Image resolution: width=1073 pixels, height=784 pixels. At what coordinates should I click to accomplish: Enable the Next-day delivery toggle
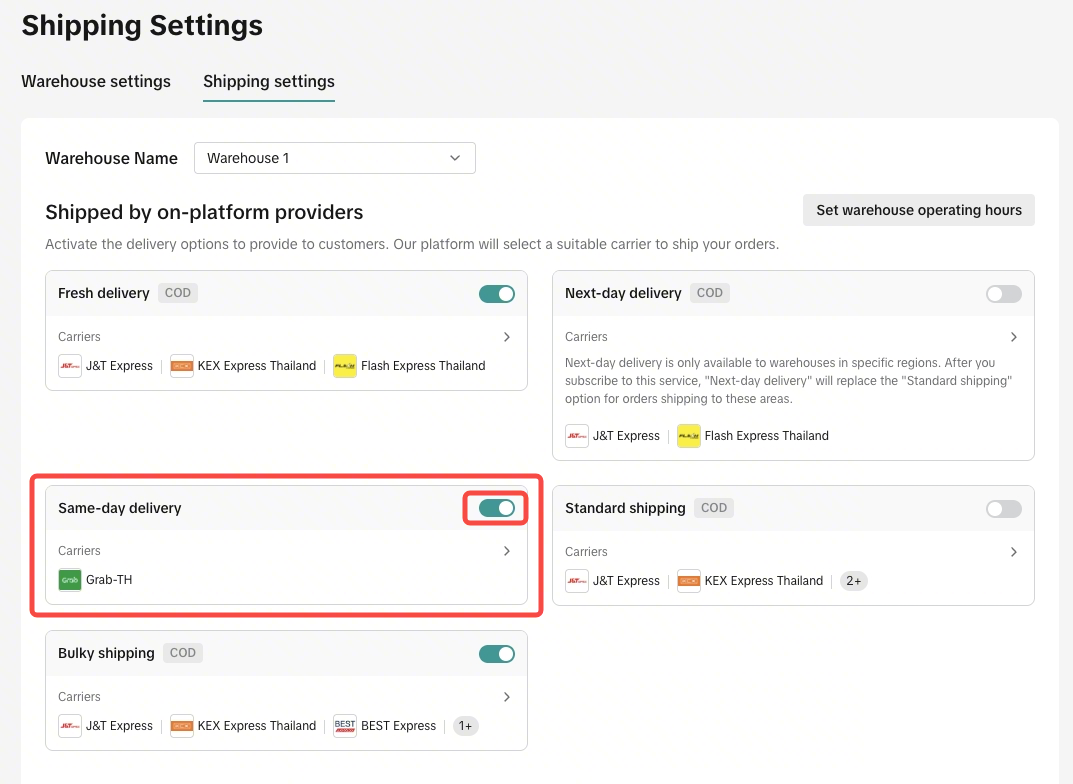1004,294
